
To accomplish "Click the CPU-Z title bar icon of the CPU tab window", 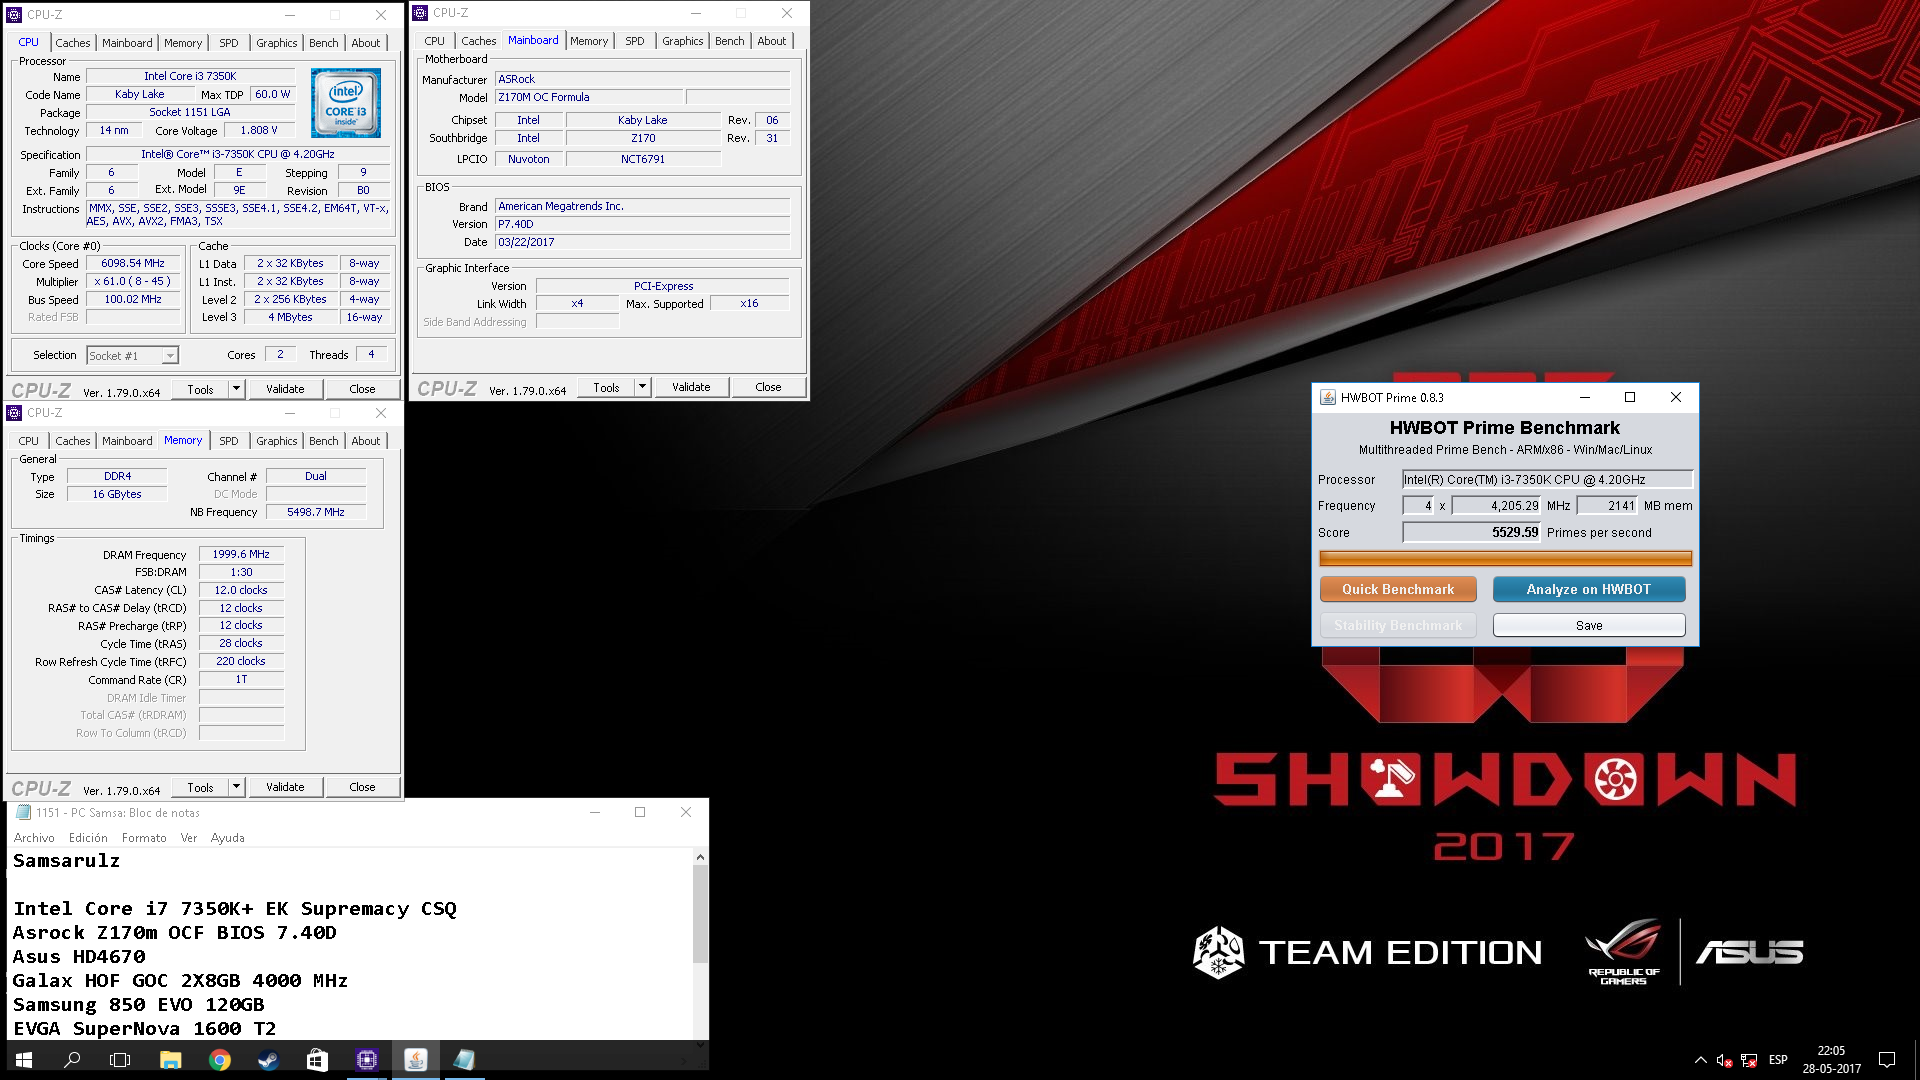I will click(x=14, y=15).
